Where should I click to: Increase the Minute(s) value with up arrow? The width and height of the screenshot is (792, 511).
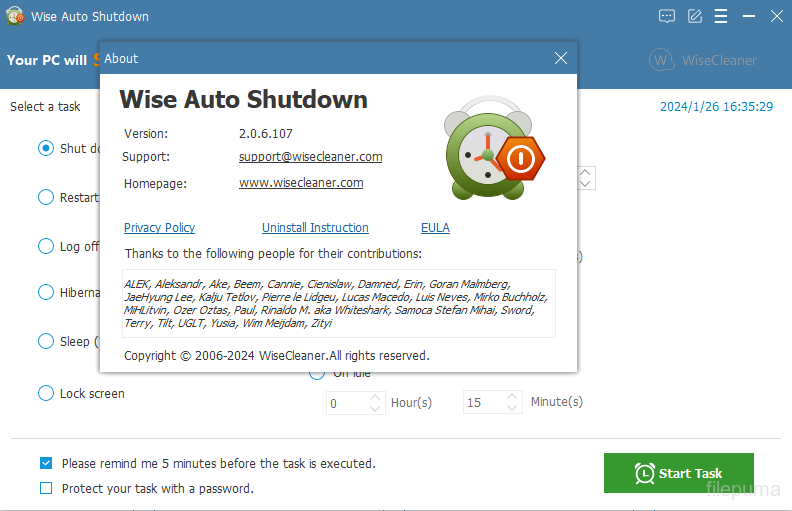coord(512,397)
